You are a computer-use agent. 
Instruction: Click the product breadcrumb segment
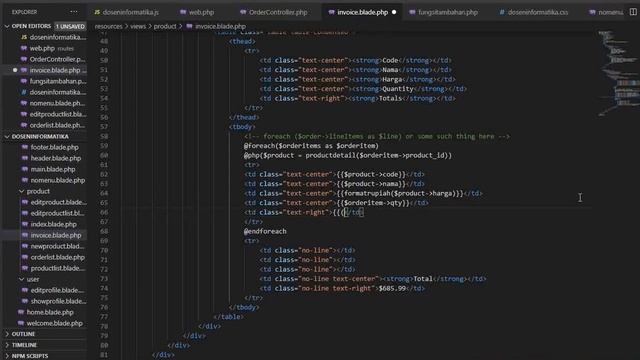coord(164,26)
